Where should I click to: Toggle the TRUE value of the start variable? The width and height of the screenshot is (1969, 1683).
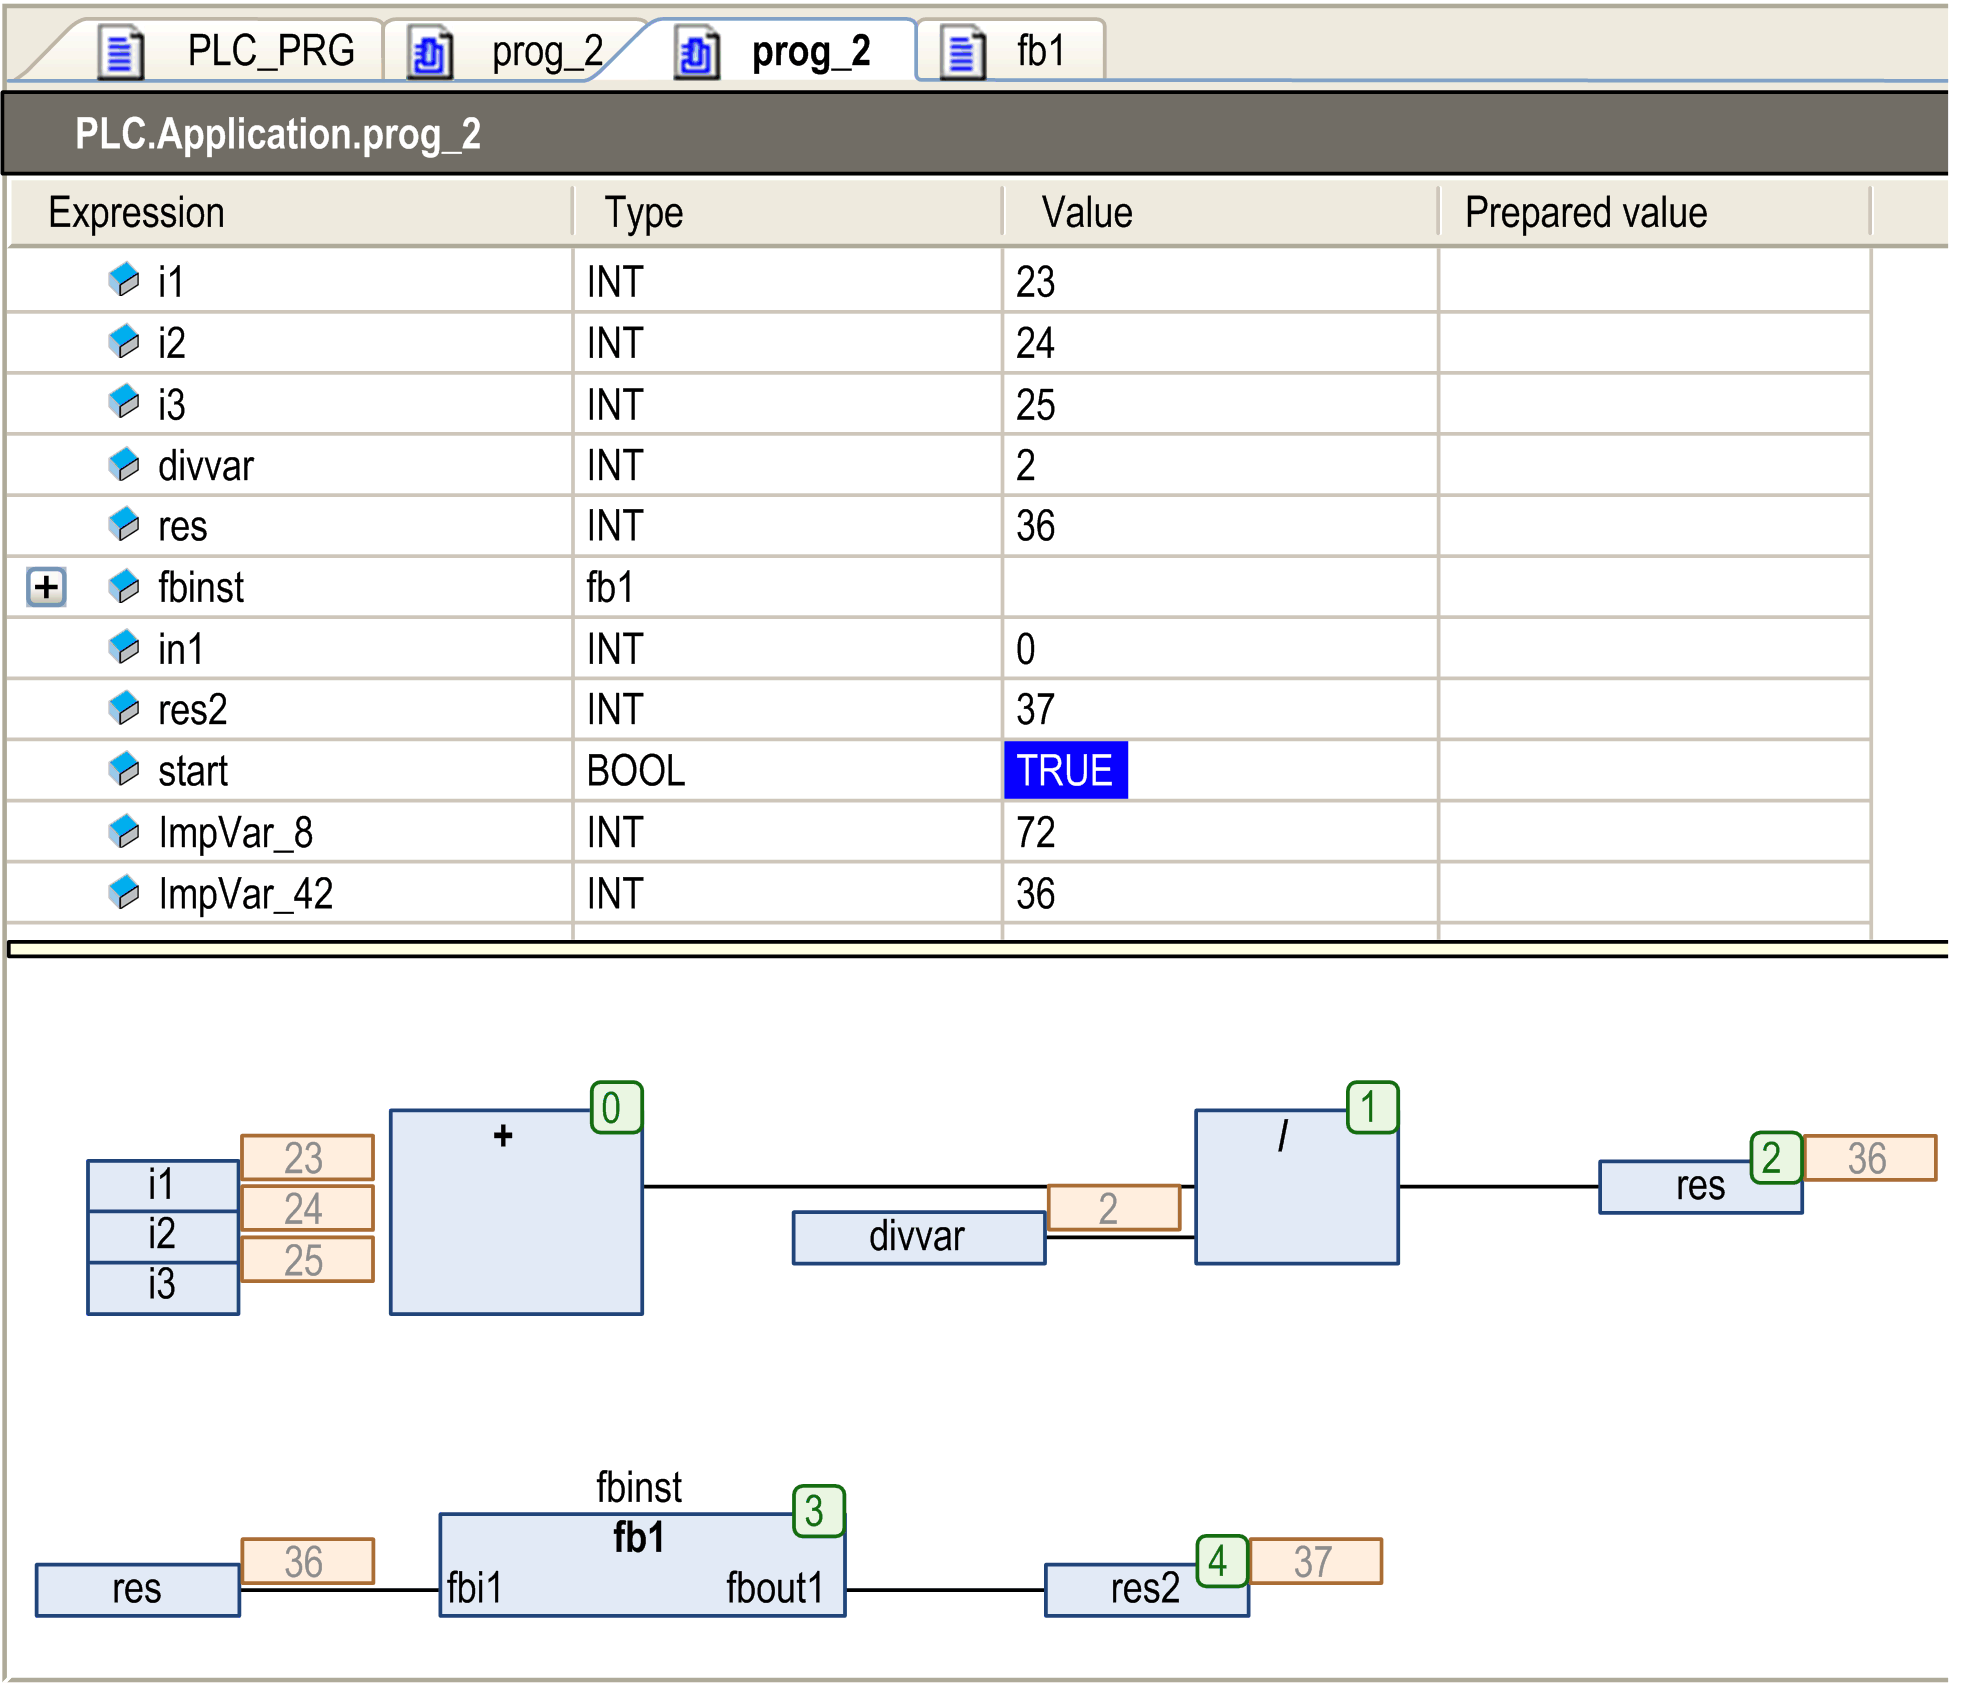pyautogui.click(x=1066, y=770)
